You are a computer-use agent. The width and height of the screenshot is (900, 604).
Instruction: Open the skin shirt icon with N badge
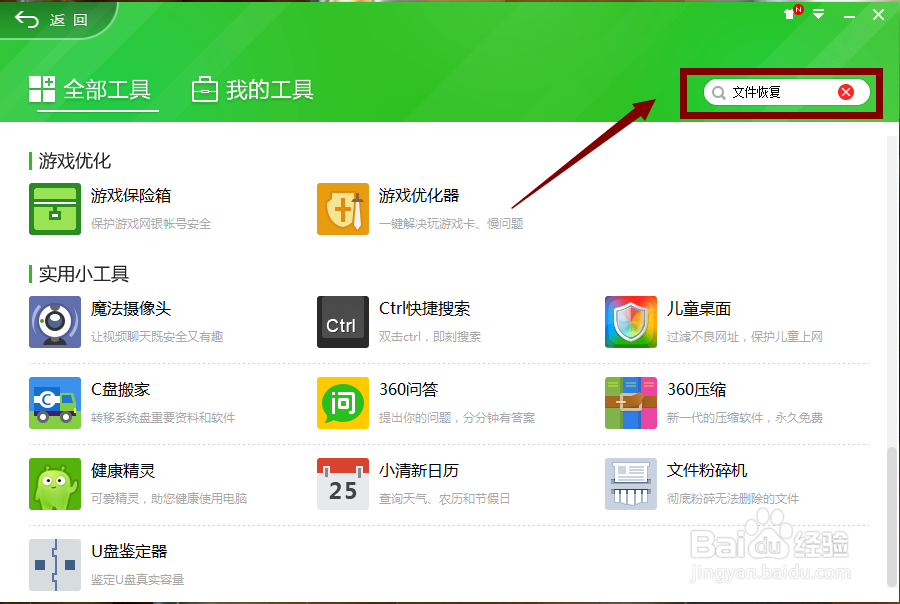pyautogui.click(x=792, y=13)
